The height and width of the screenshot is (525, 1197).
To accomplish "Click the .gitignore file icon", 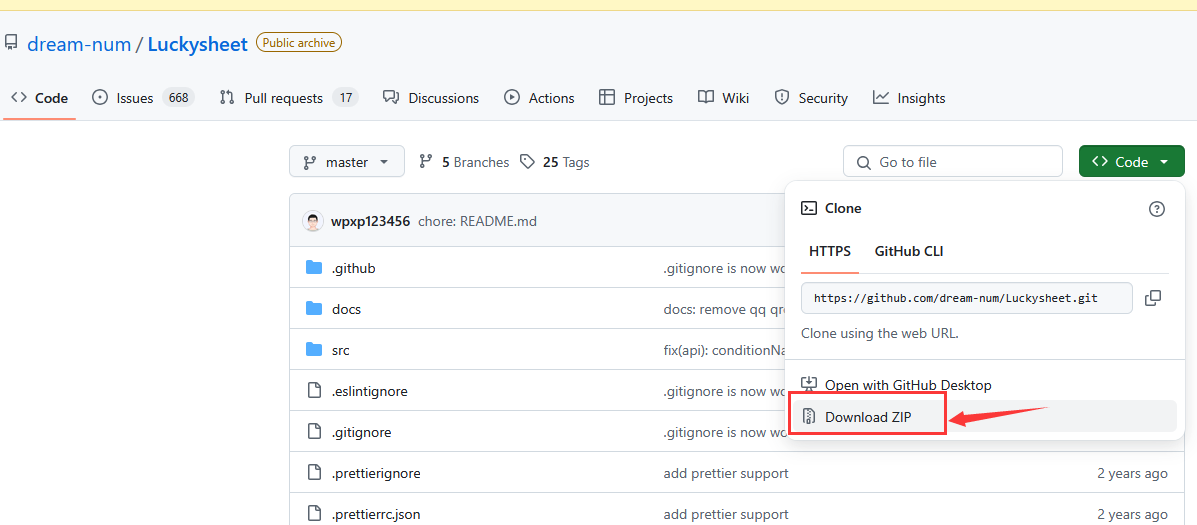I will pyautogui.click(x=314, y=432).
